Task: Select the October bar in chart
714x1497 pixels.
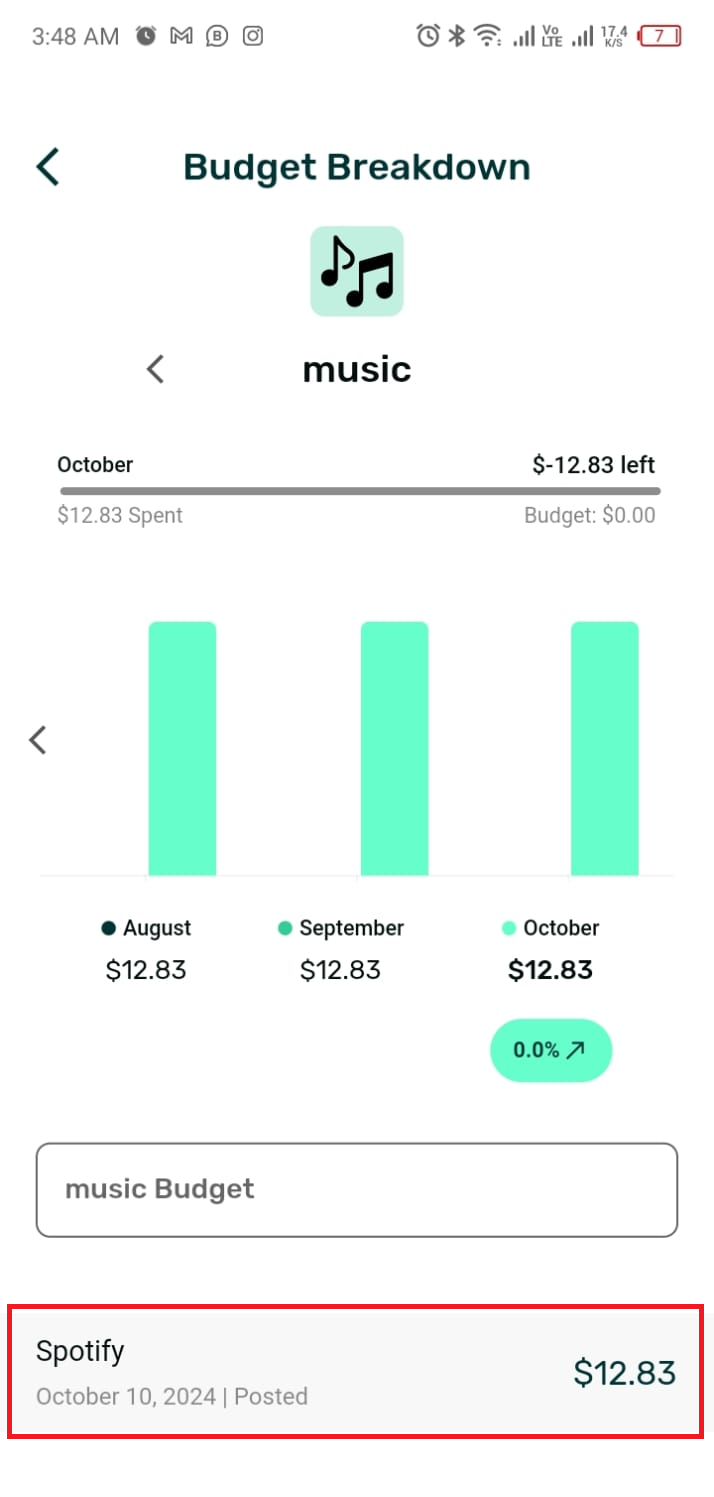Action: [x=604, y=748]
